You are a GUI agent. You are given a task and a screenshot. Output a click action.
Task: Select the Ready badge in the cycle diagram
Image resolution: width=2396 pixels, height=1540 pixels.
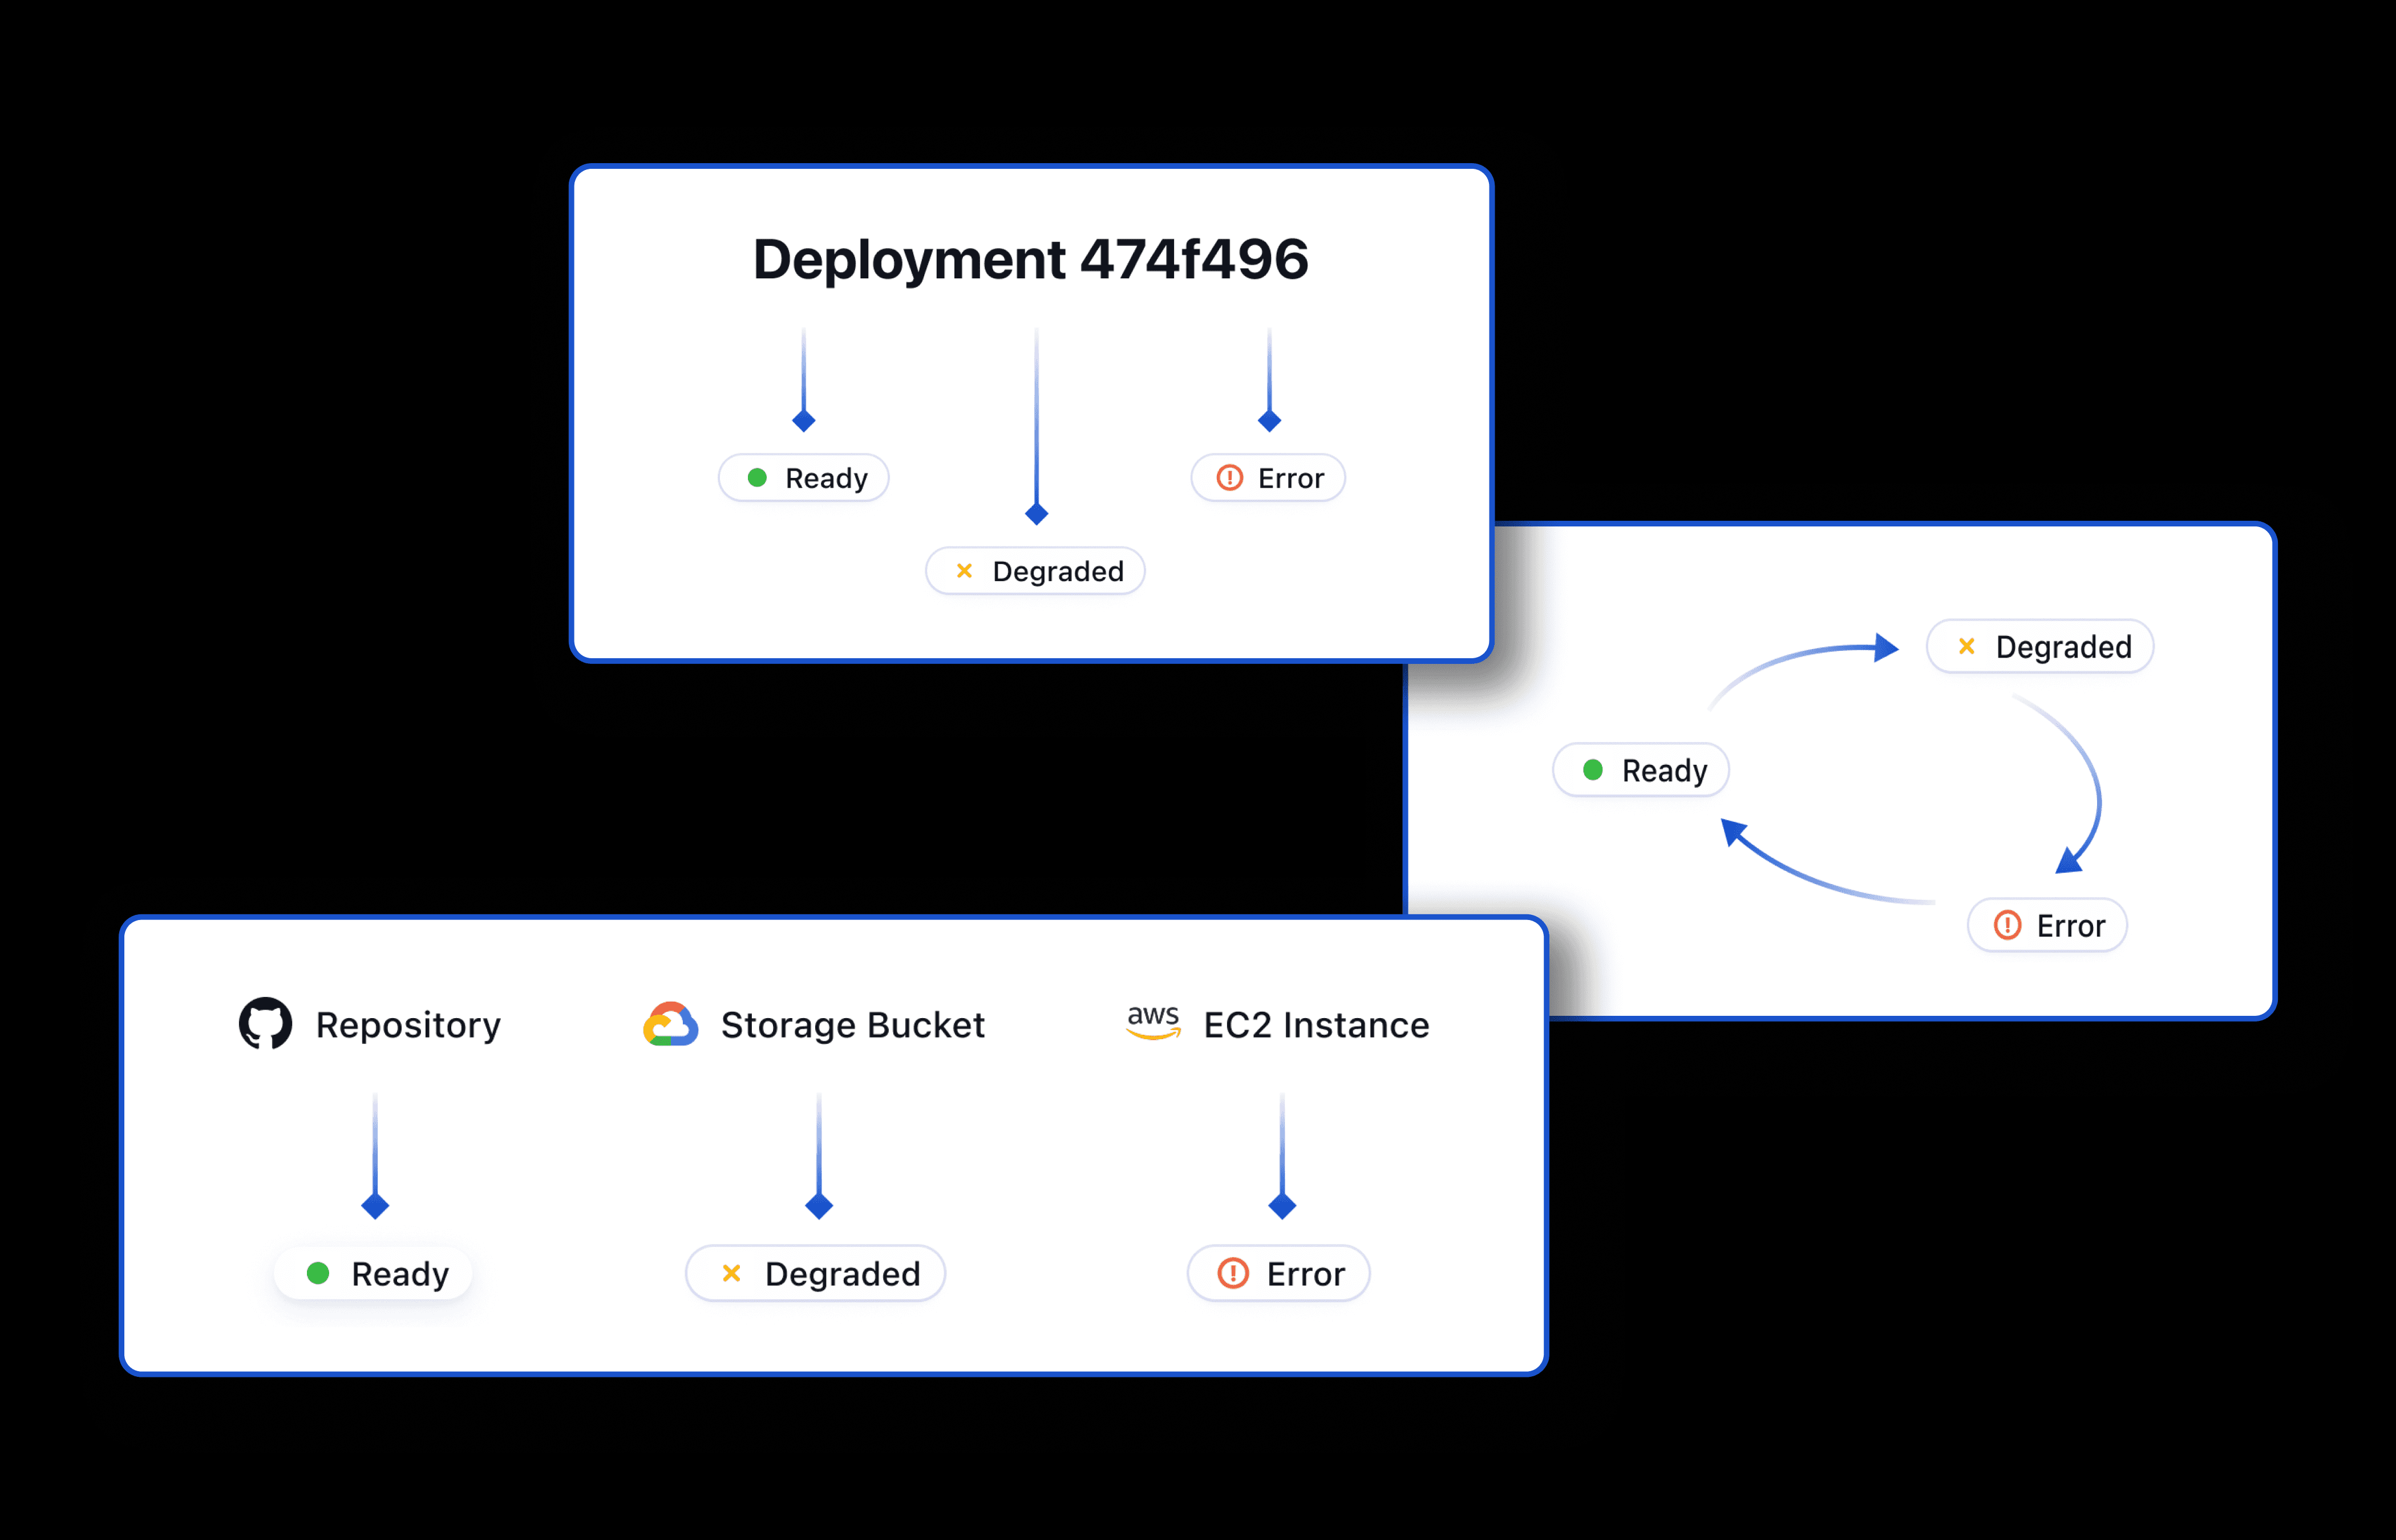tap(1641, 770)
